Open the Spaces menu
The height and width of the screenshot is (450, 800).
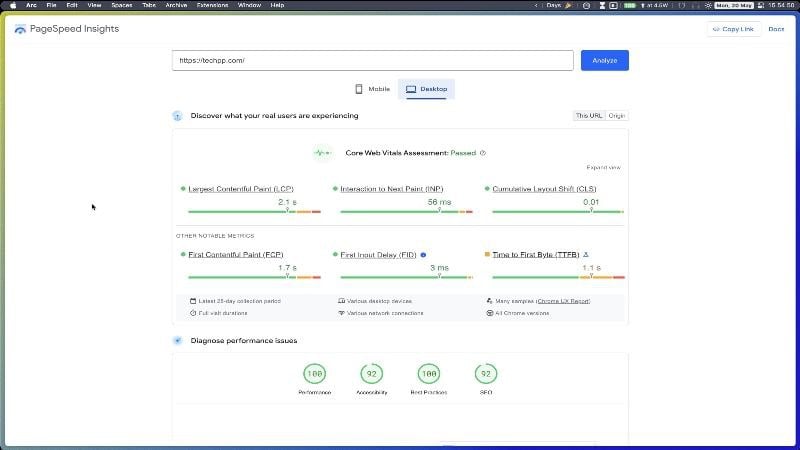pos(122,5)
